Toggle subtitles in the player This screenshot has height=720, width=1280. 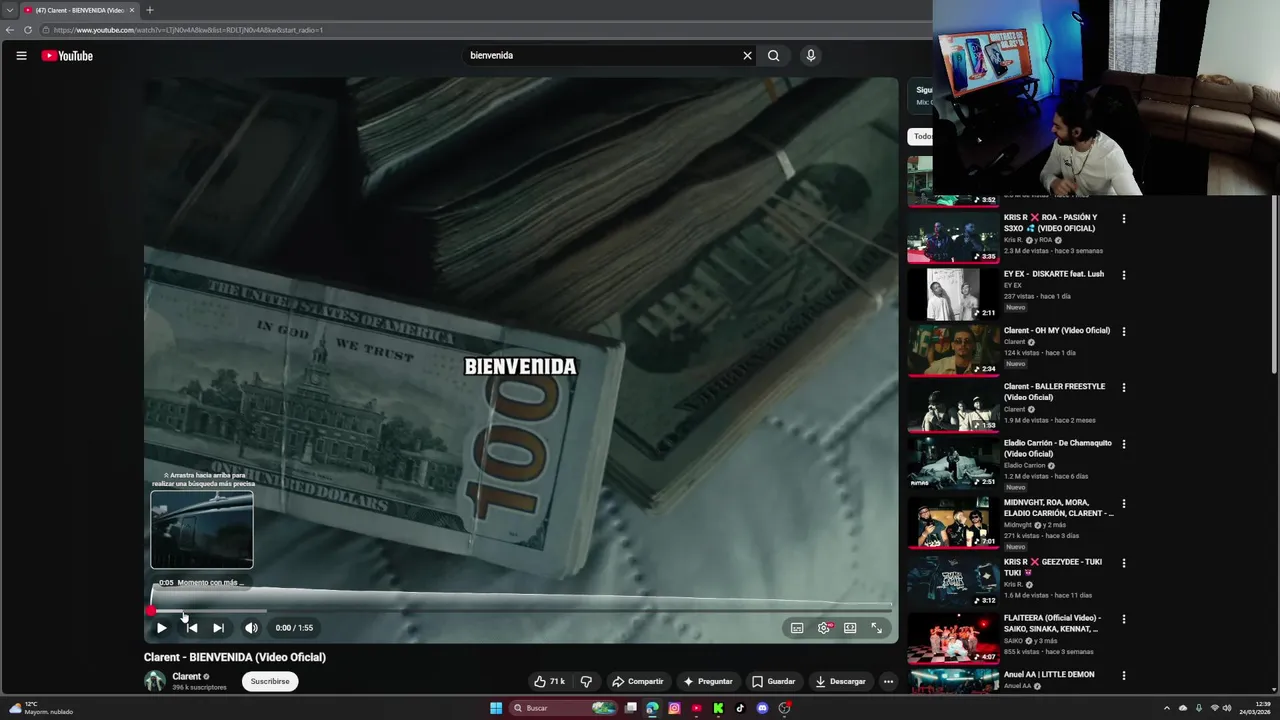click(x=797, y=628)
